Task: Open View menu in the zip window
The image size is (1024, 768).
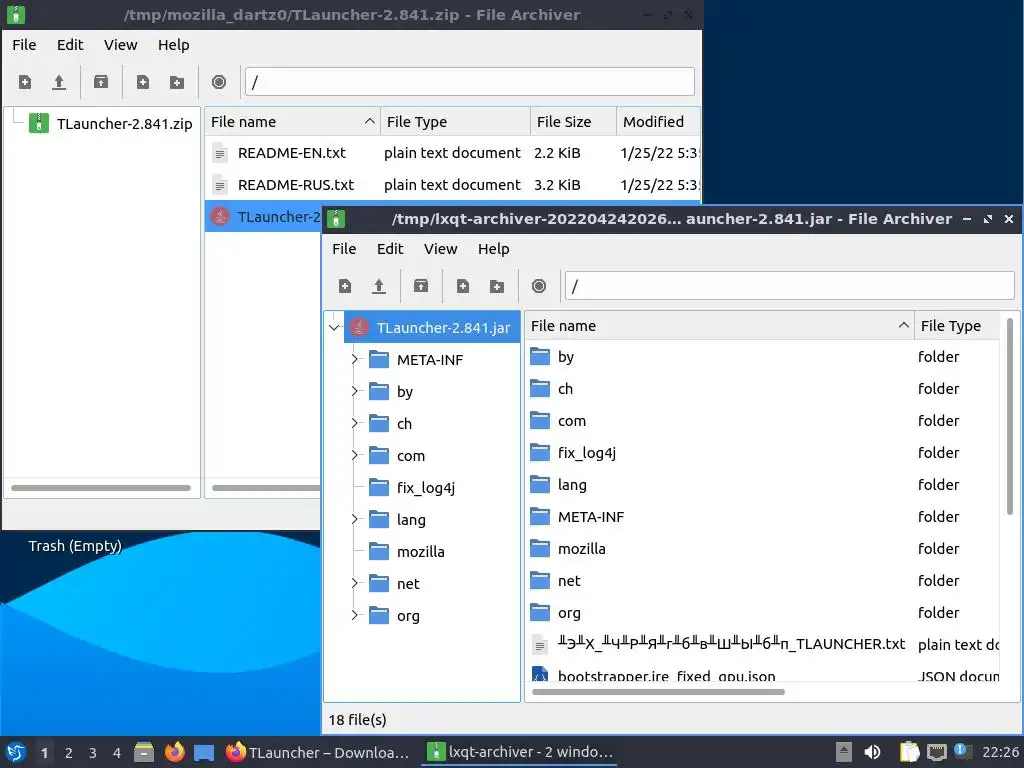Action: (x=121, y=44)
